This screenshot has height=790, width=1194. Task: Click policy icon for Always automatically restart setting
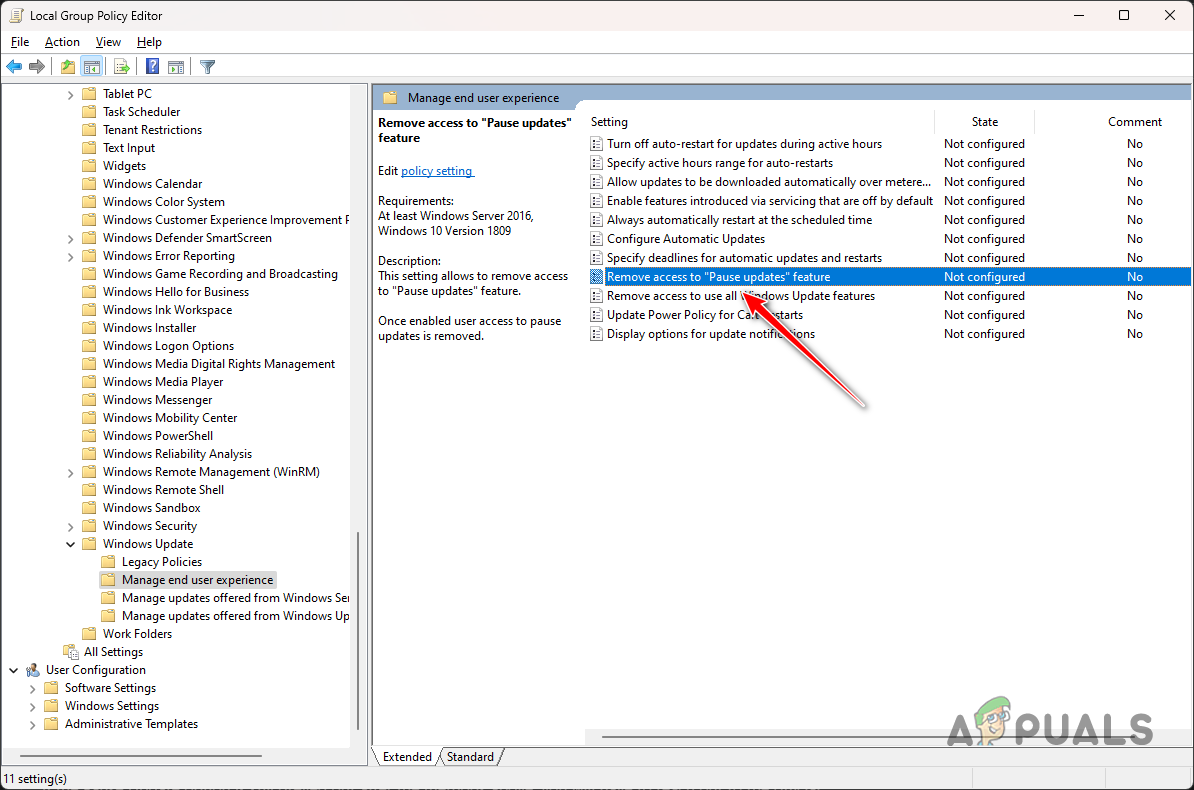(596, 220)
